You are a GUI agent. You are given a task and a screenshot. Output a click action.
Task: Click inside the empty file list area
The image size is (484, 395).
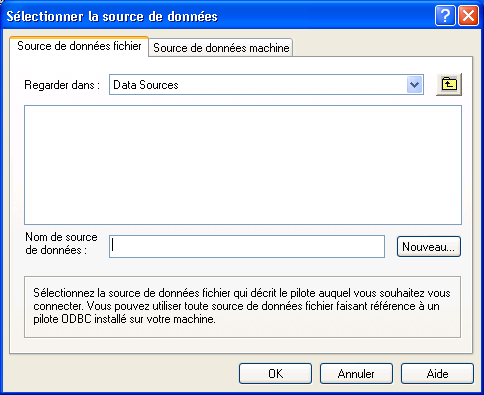tap(243, 165)
